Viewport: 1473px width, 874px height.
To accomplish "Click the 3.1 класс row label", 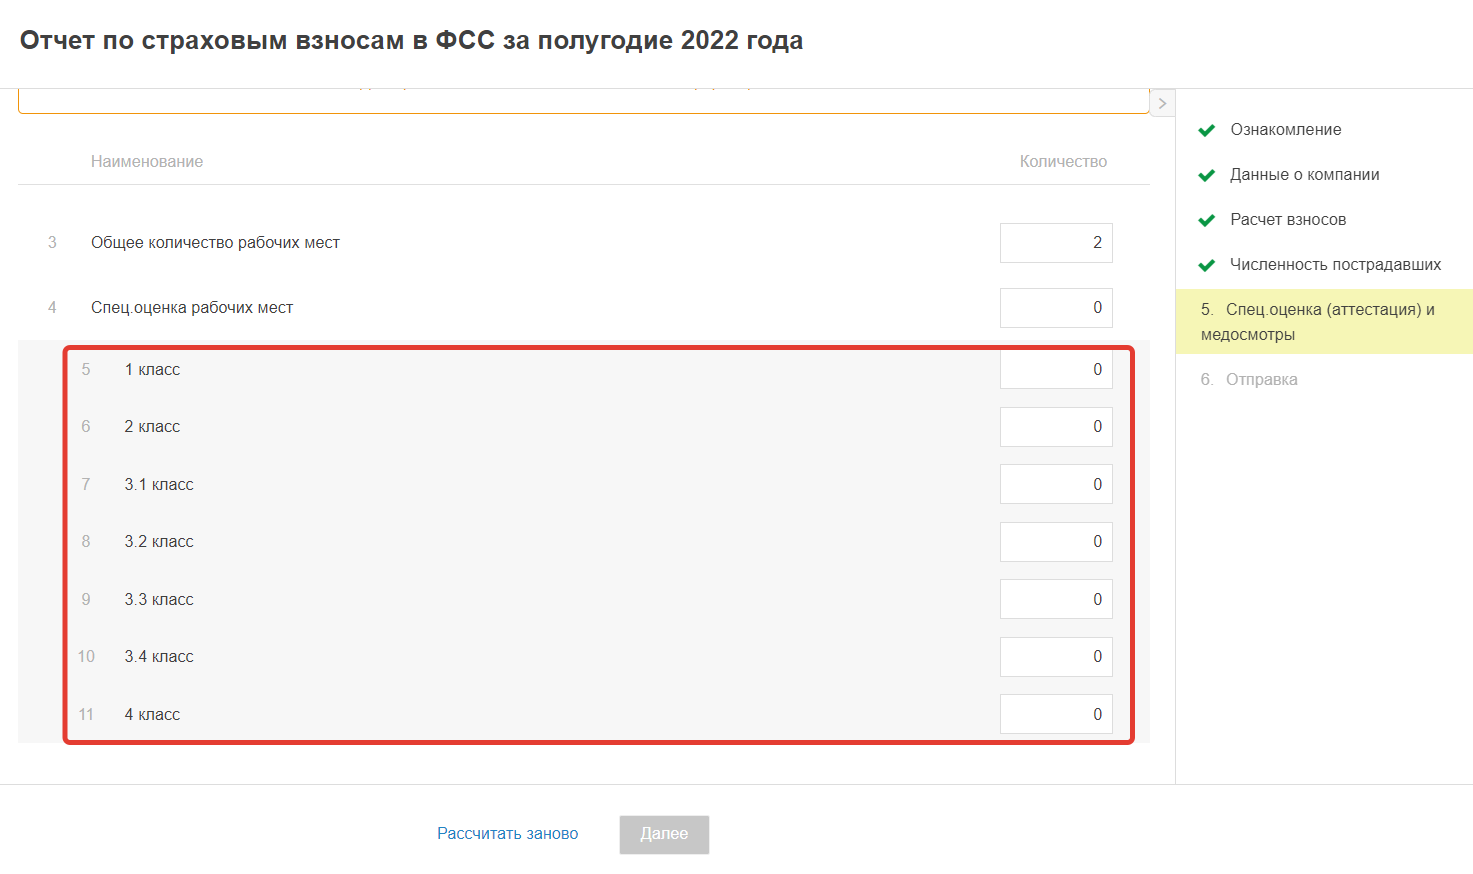I will (x=159, y=485).
